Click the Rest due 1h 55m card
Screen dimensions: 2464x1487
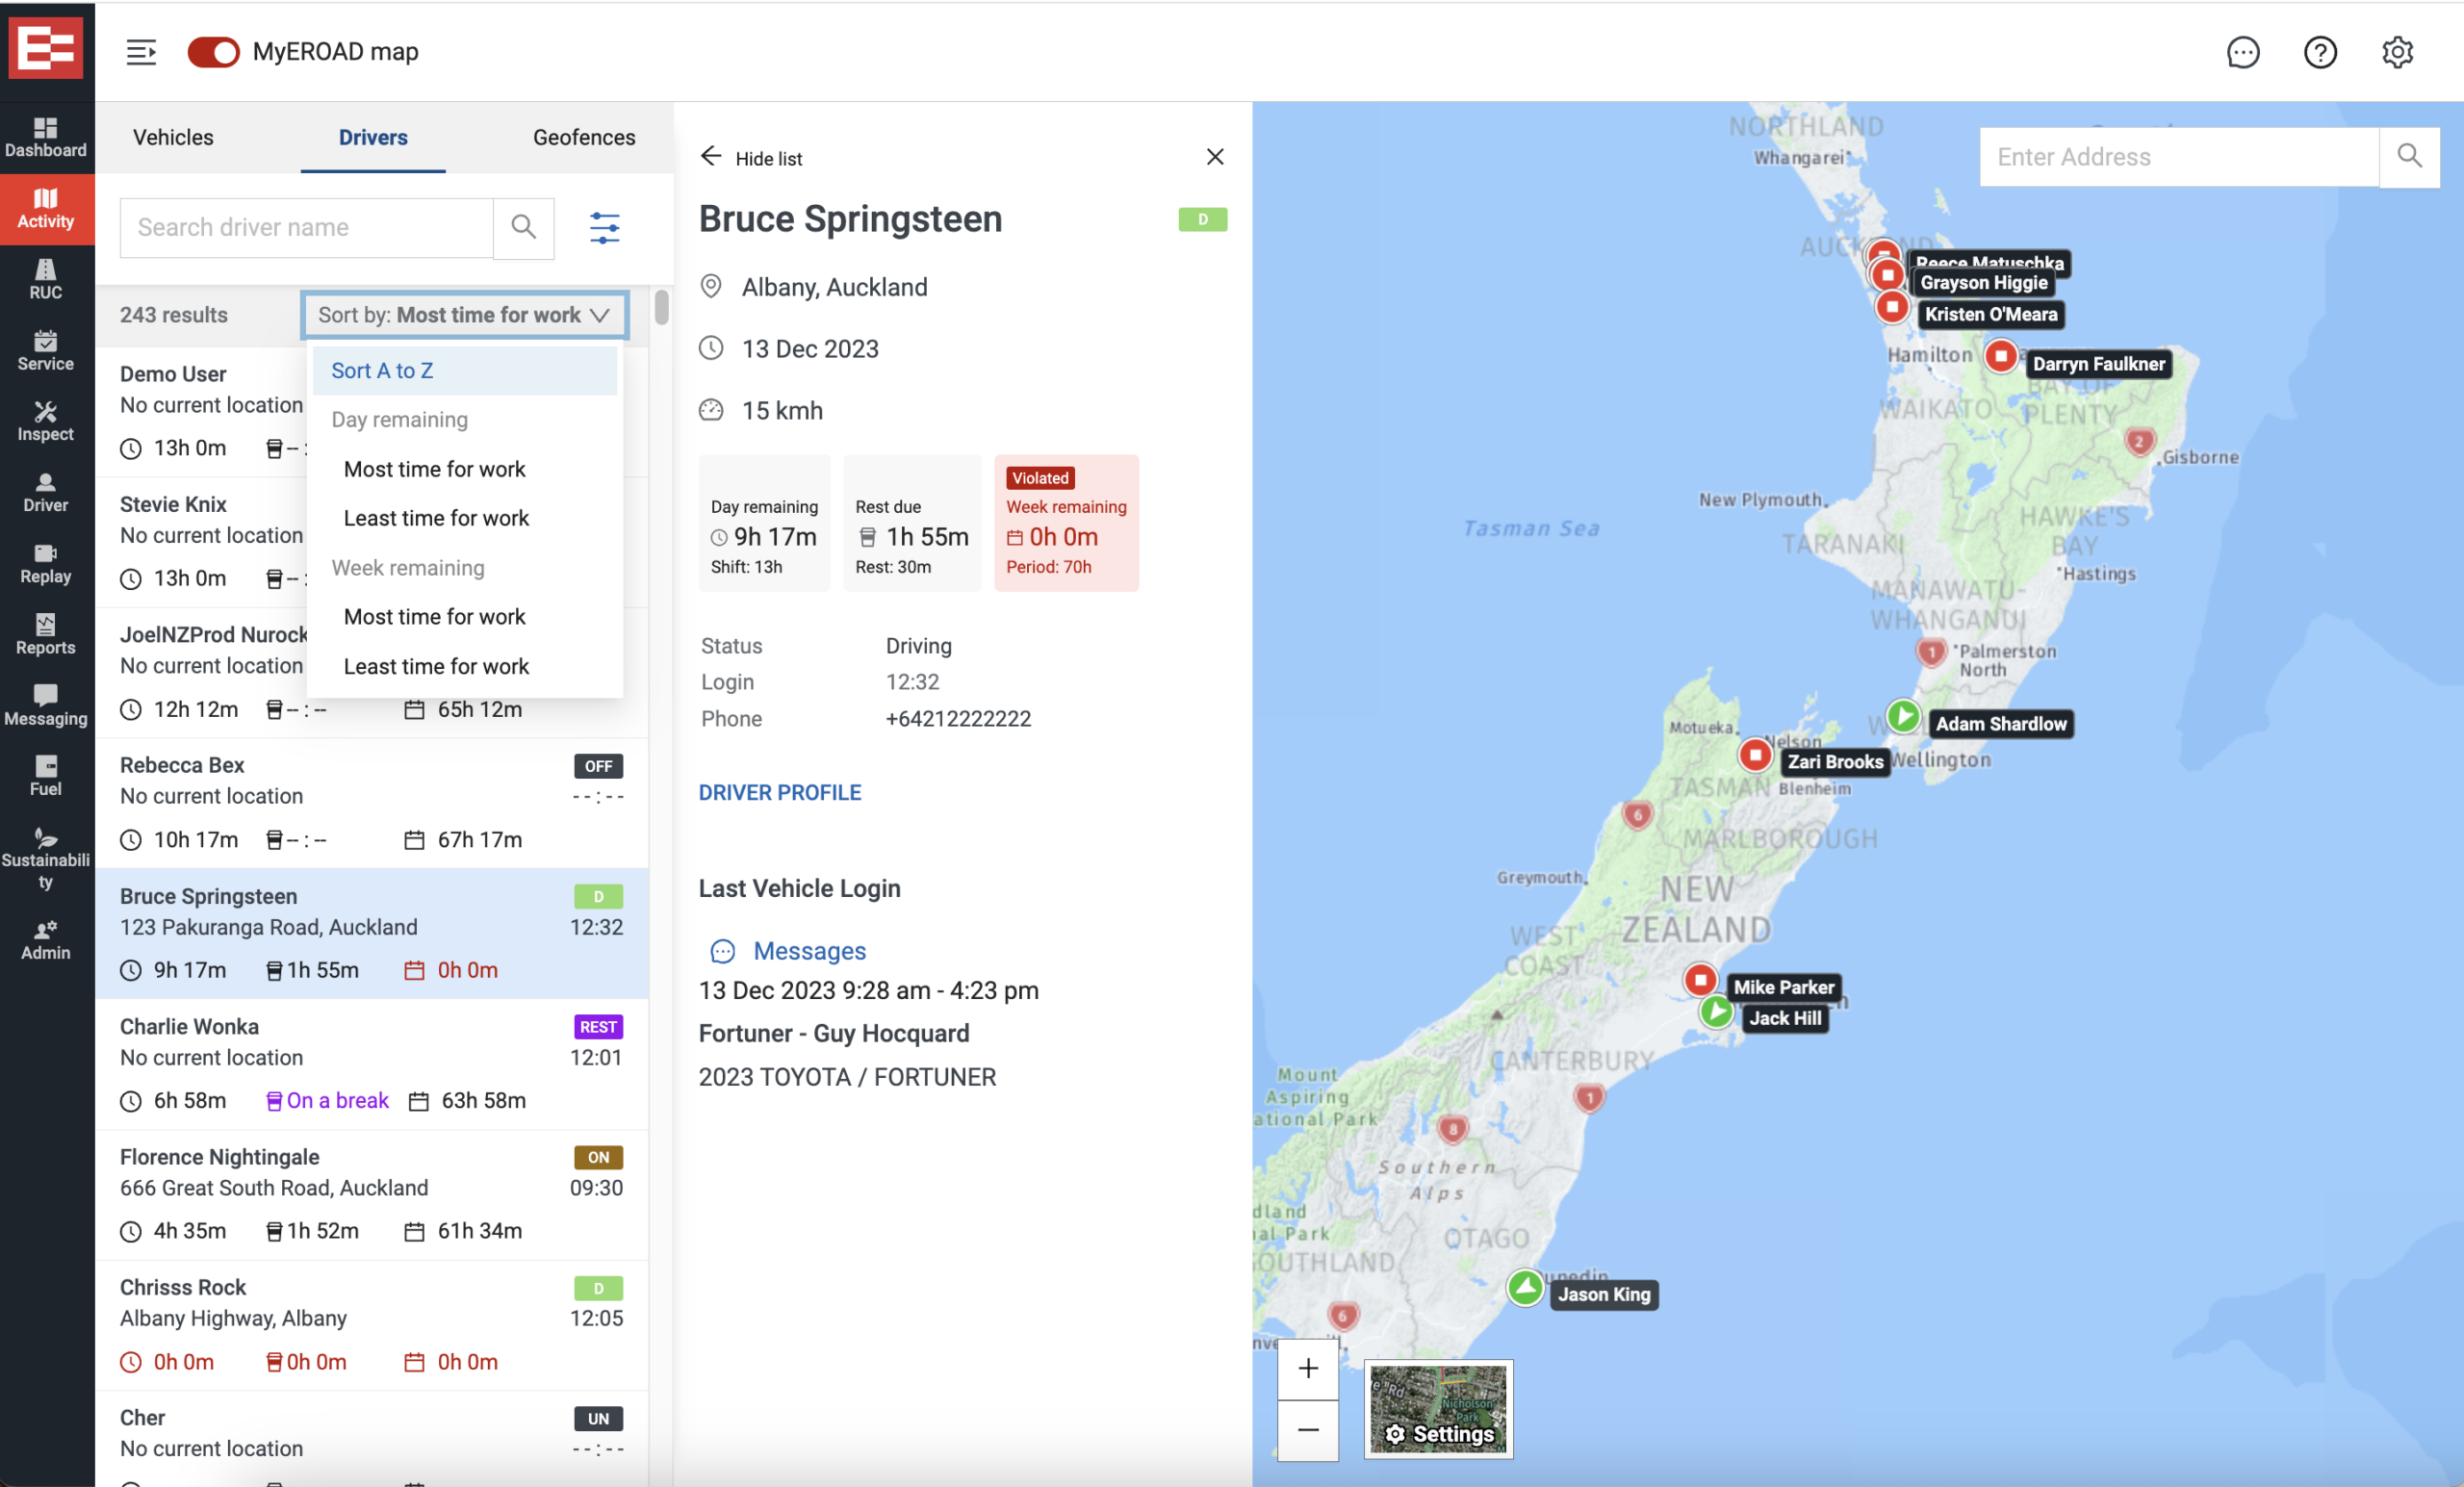click(912, 522)
